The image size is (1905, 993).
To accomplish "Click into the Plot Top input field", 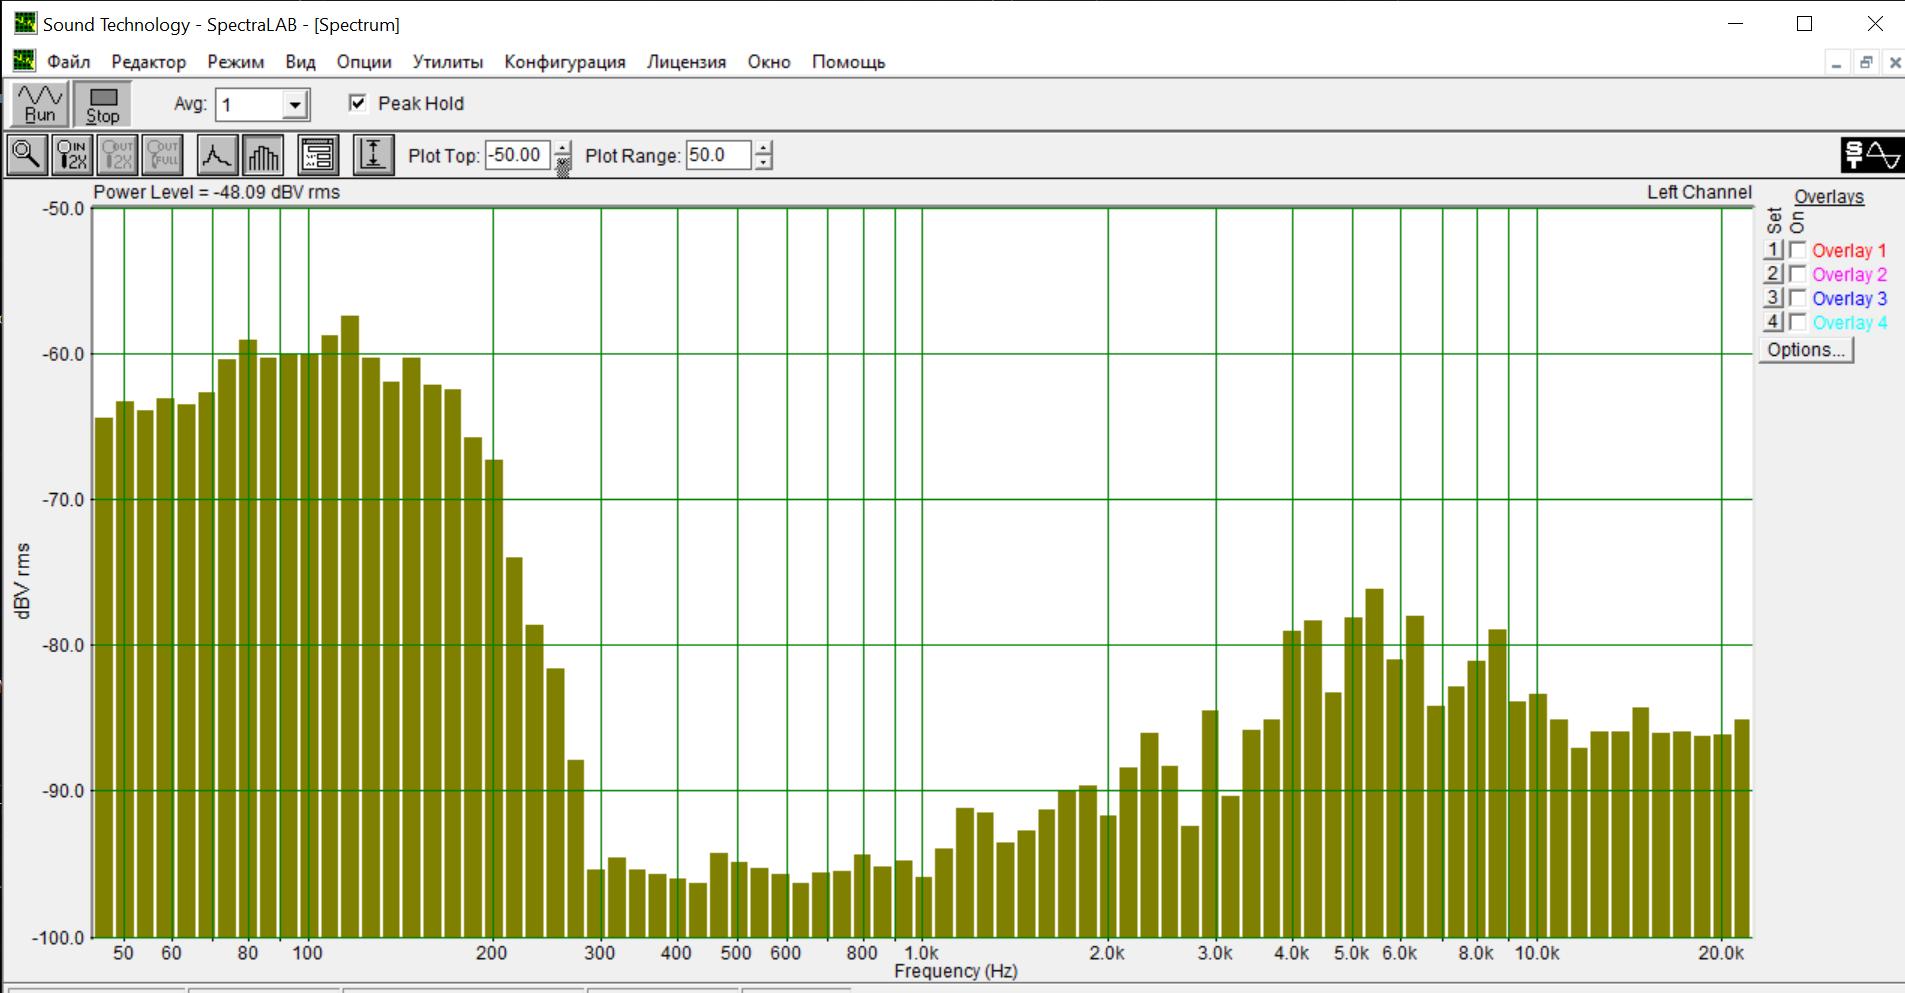I will pyautogui.click(x=518, y=155).
